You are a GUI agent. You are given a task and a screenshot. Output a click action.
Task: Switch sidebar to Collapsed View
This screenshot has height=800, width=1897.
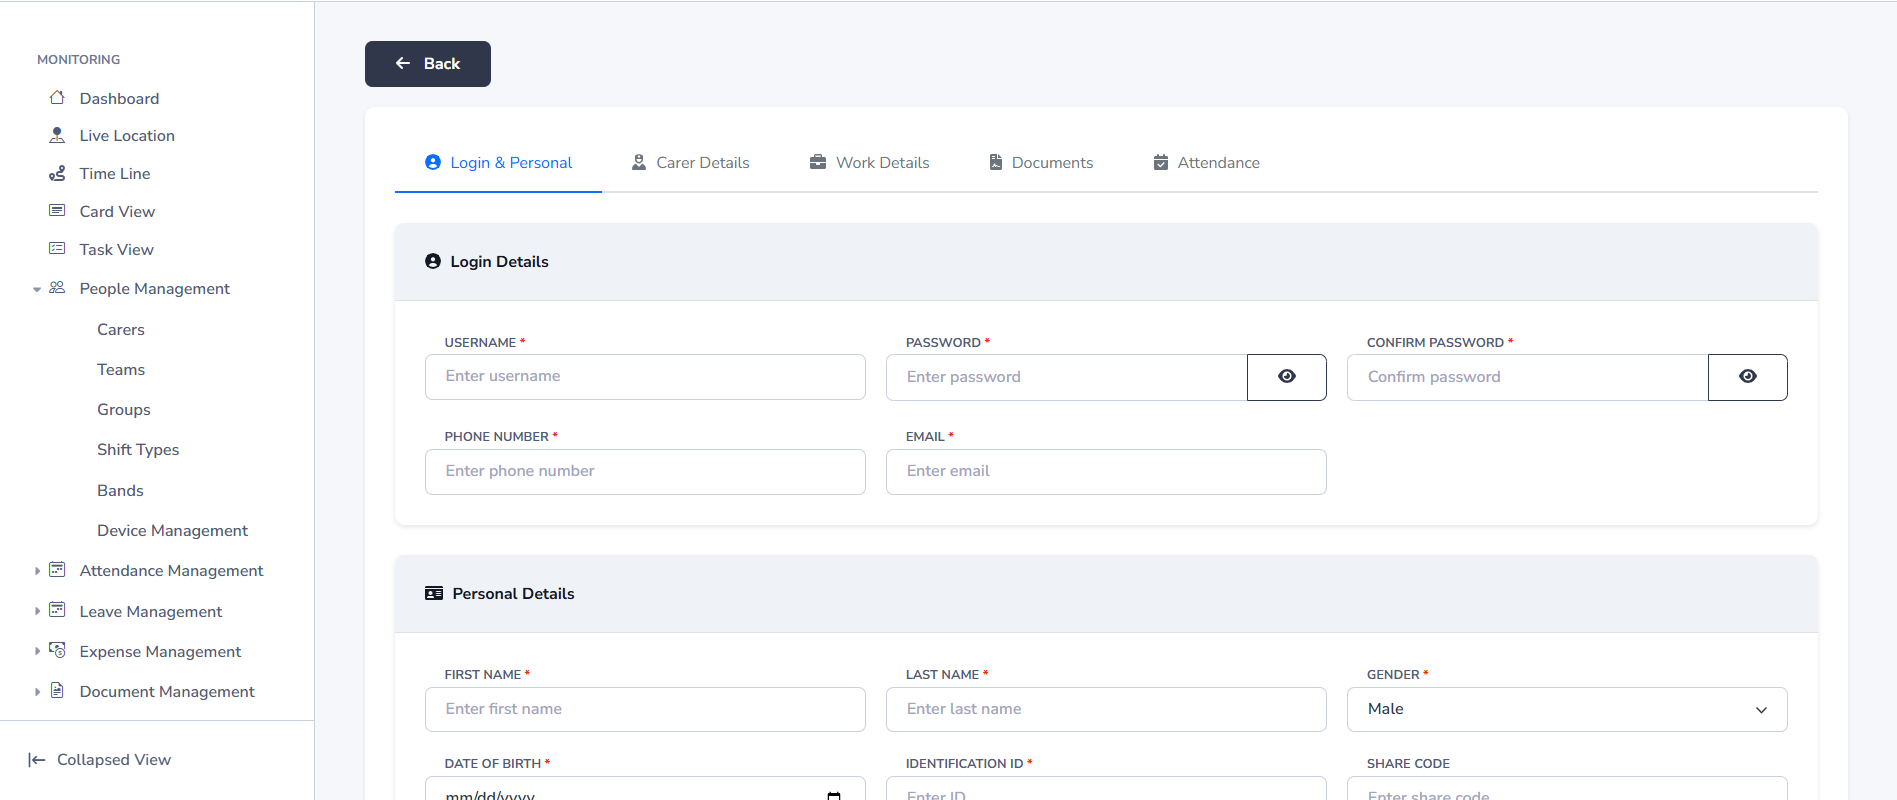click(x=100, y=760)
